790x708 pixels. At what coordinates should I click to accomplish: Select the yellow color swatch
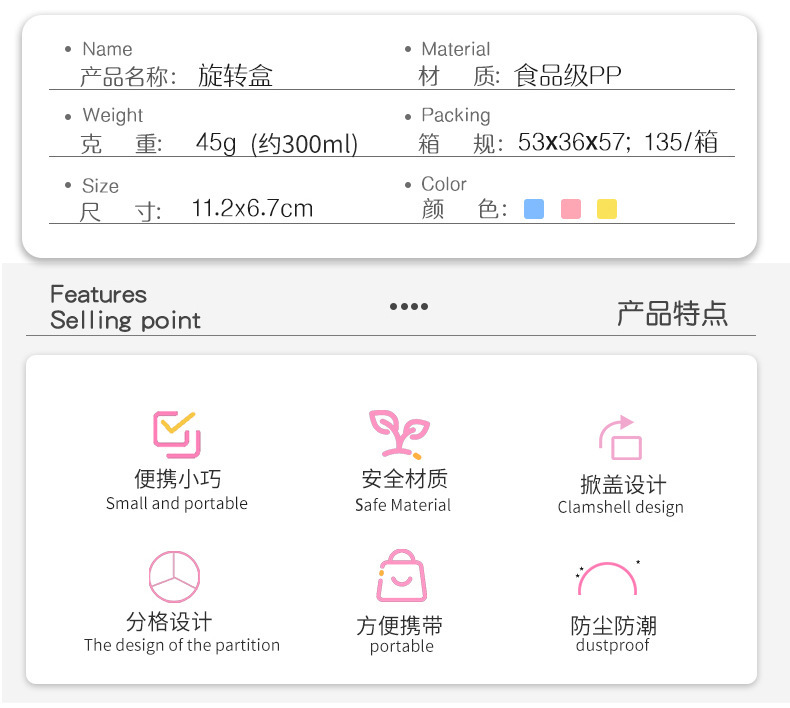click(607, 209)
